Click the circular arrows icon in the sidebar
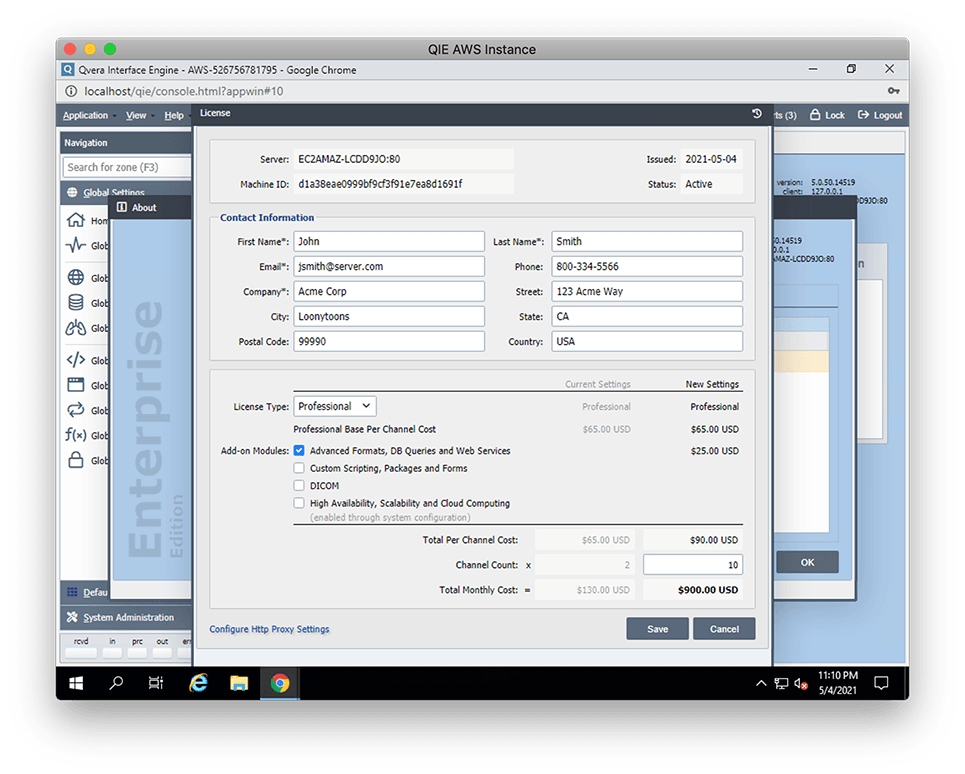965x774 pixels. (x=76, y=410)
